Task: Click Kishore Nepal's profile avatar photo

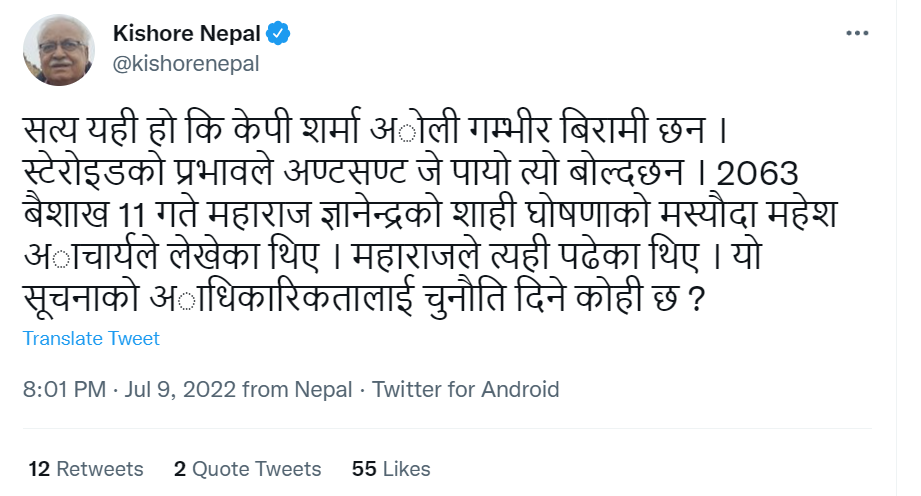Action: 58,50
